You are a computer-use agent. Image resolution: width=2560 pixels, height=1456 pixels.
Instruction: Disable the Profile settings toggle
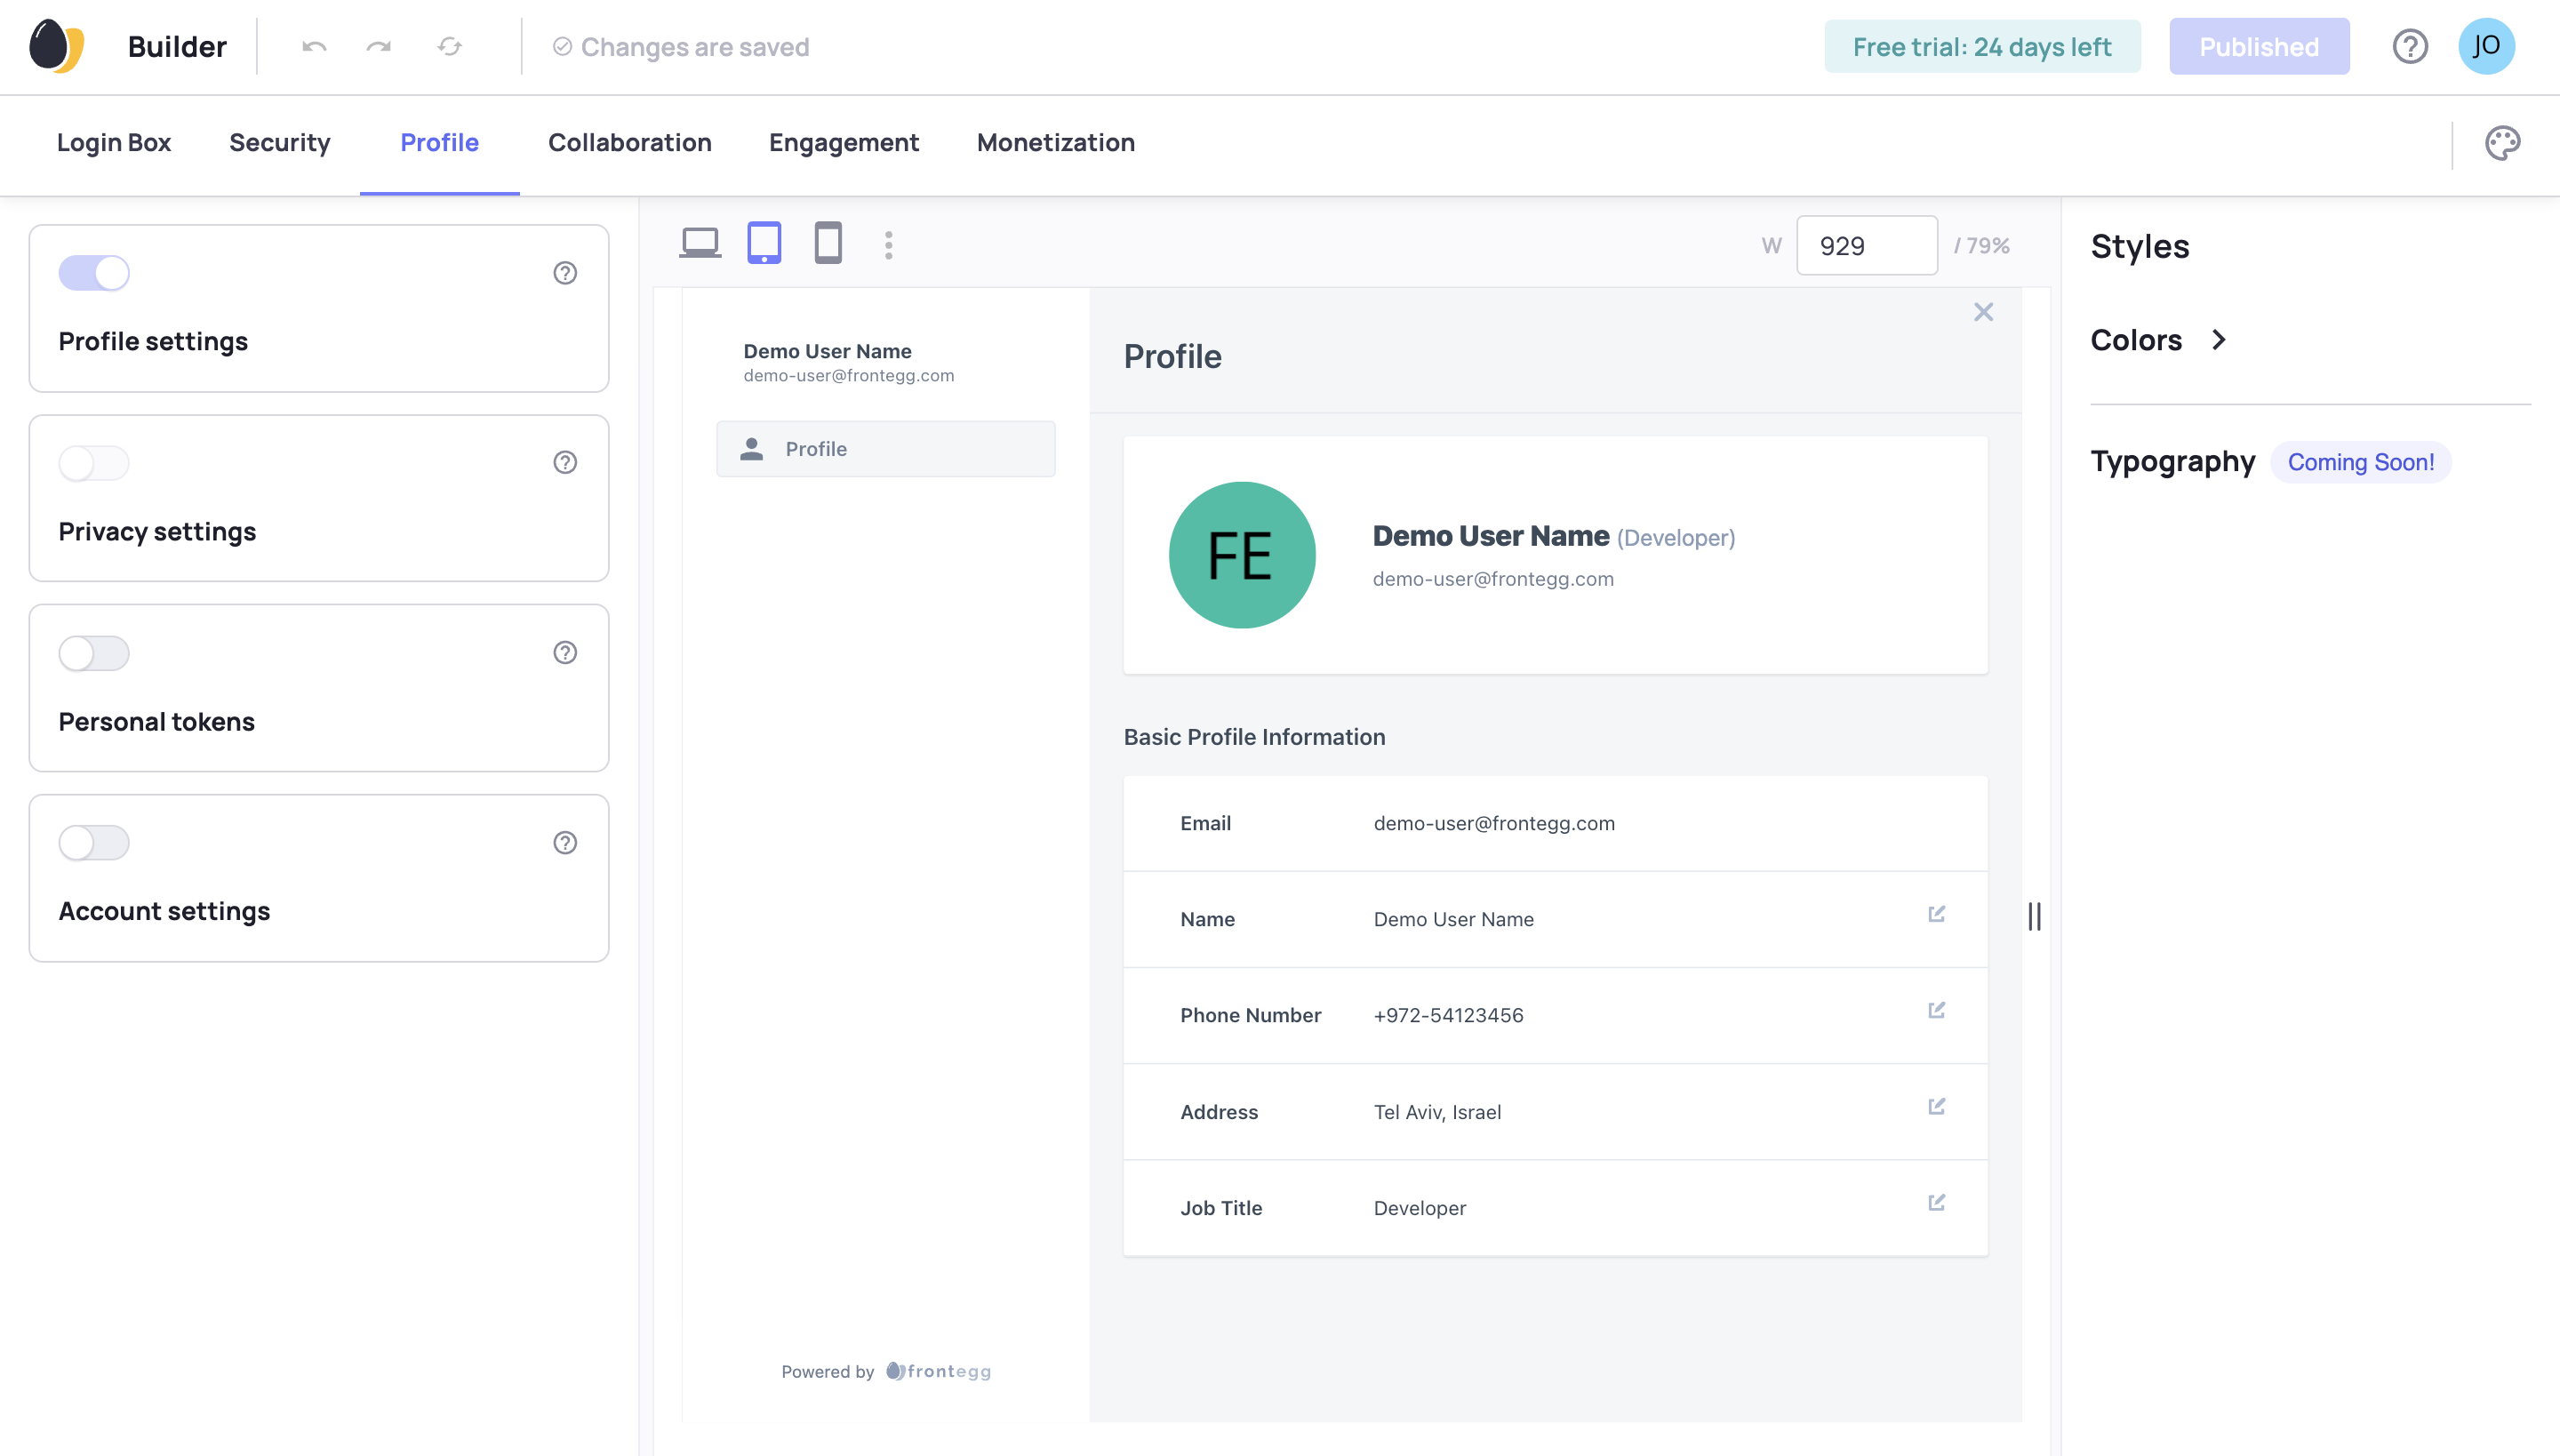point(94,273)
